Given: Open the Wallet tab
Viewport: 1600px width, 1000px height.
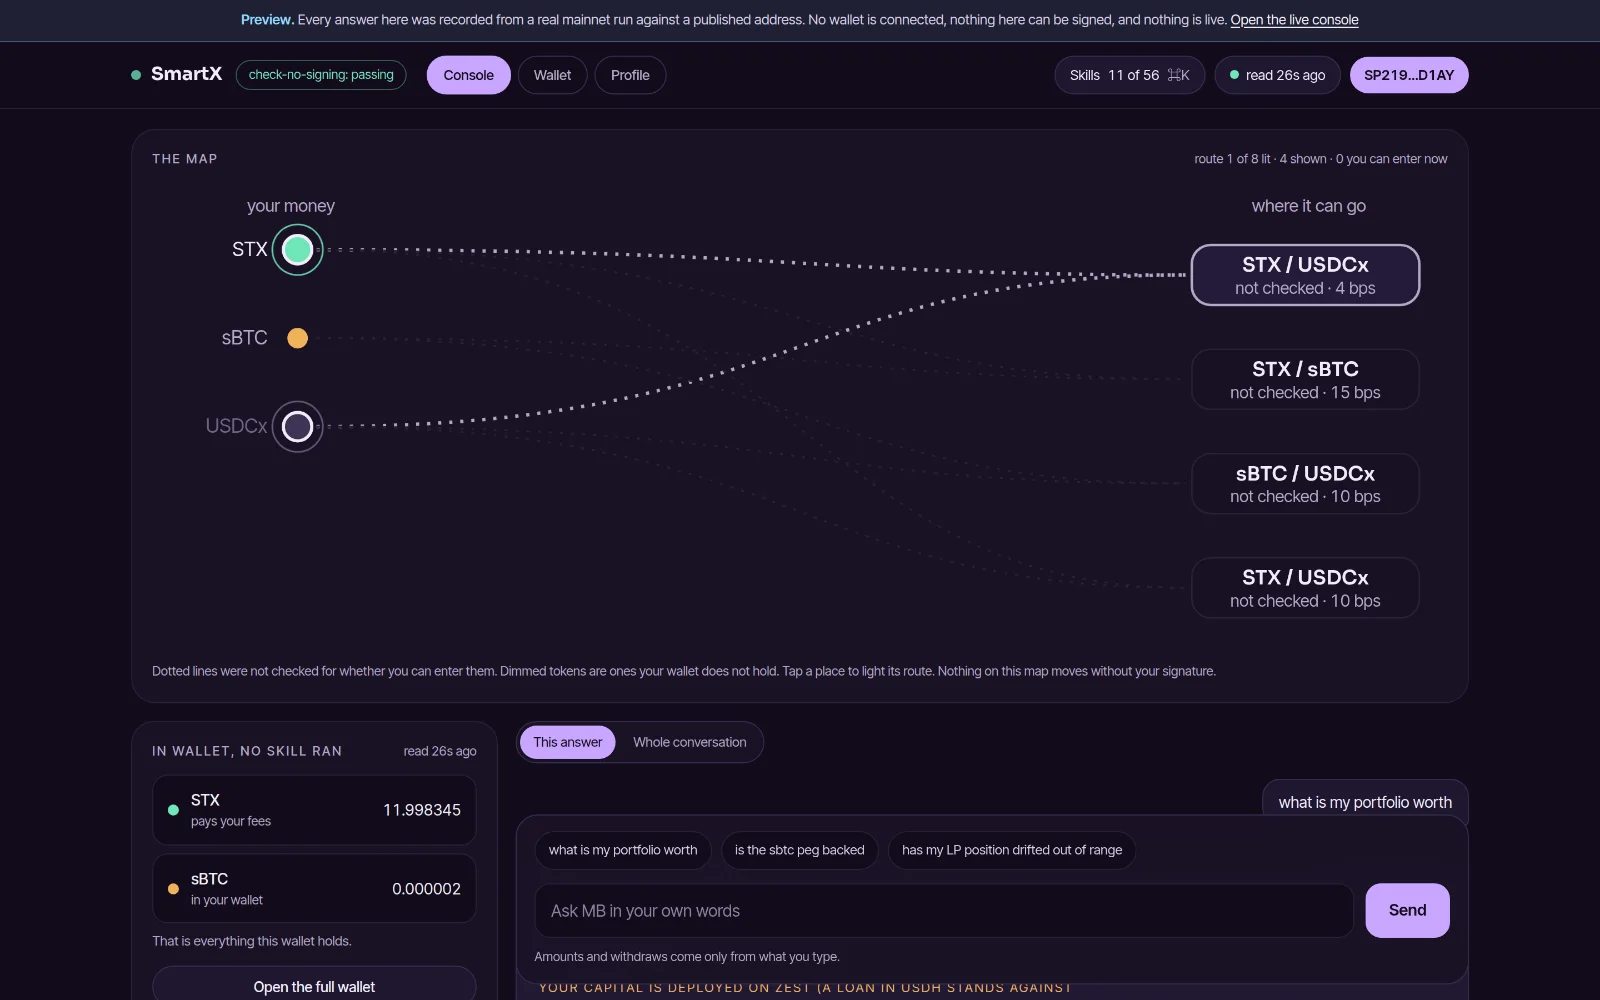Looking at the screenshot, I should tap(552, 75).
